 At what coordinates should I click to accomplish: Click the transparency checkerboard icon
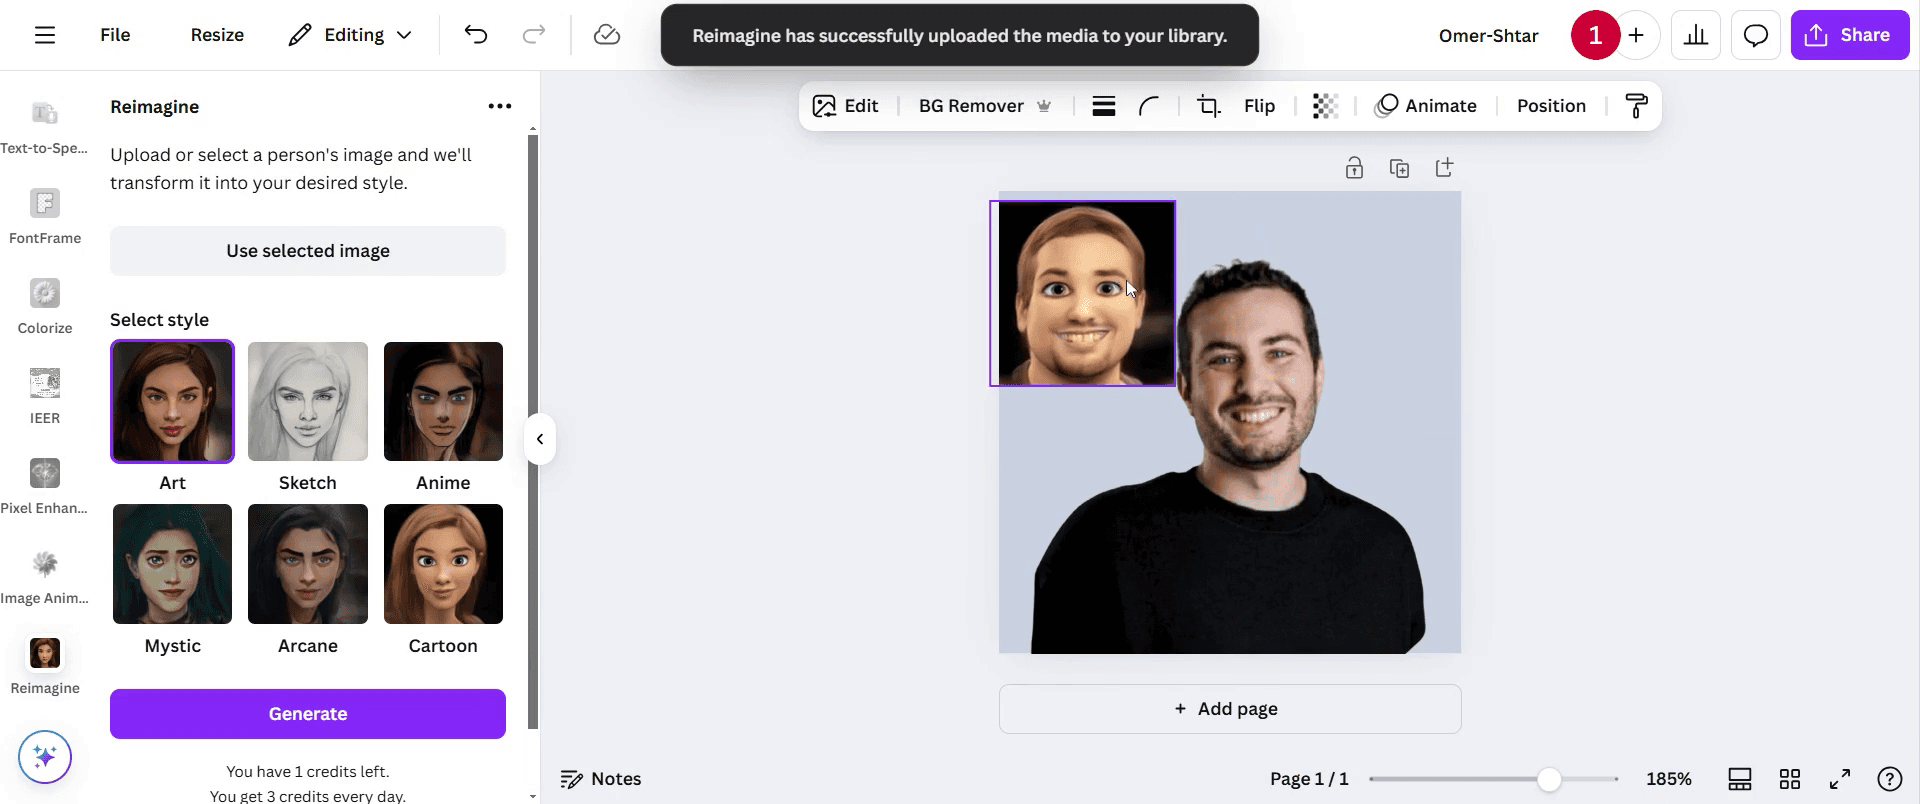tap(1325, 106)
